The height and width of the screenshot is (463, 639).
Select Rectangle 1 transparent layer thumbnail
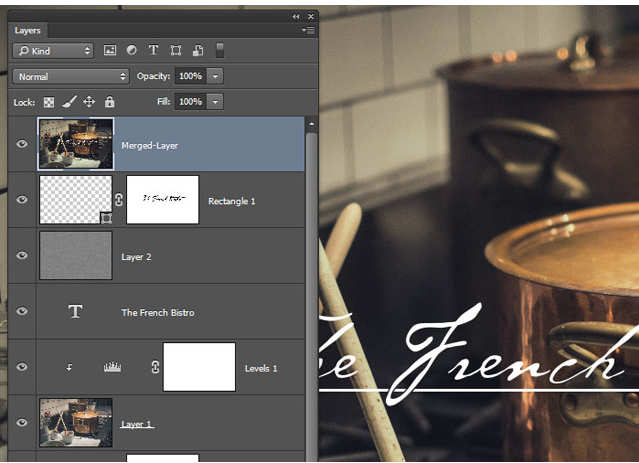[x=76, y=200]
